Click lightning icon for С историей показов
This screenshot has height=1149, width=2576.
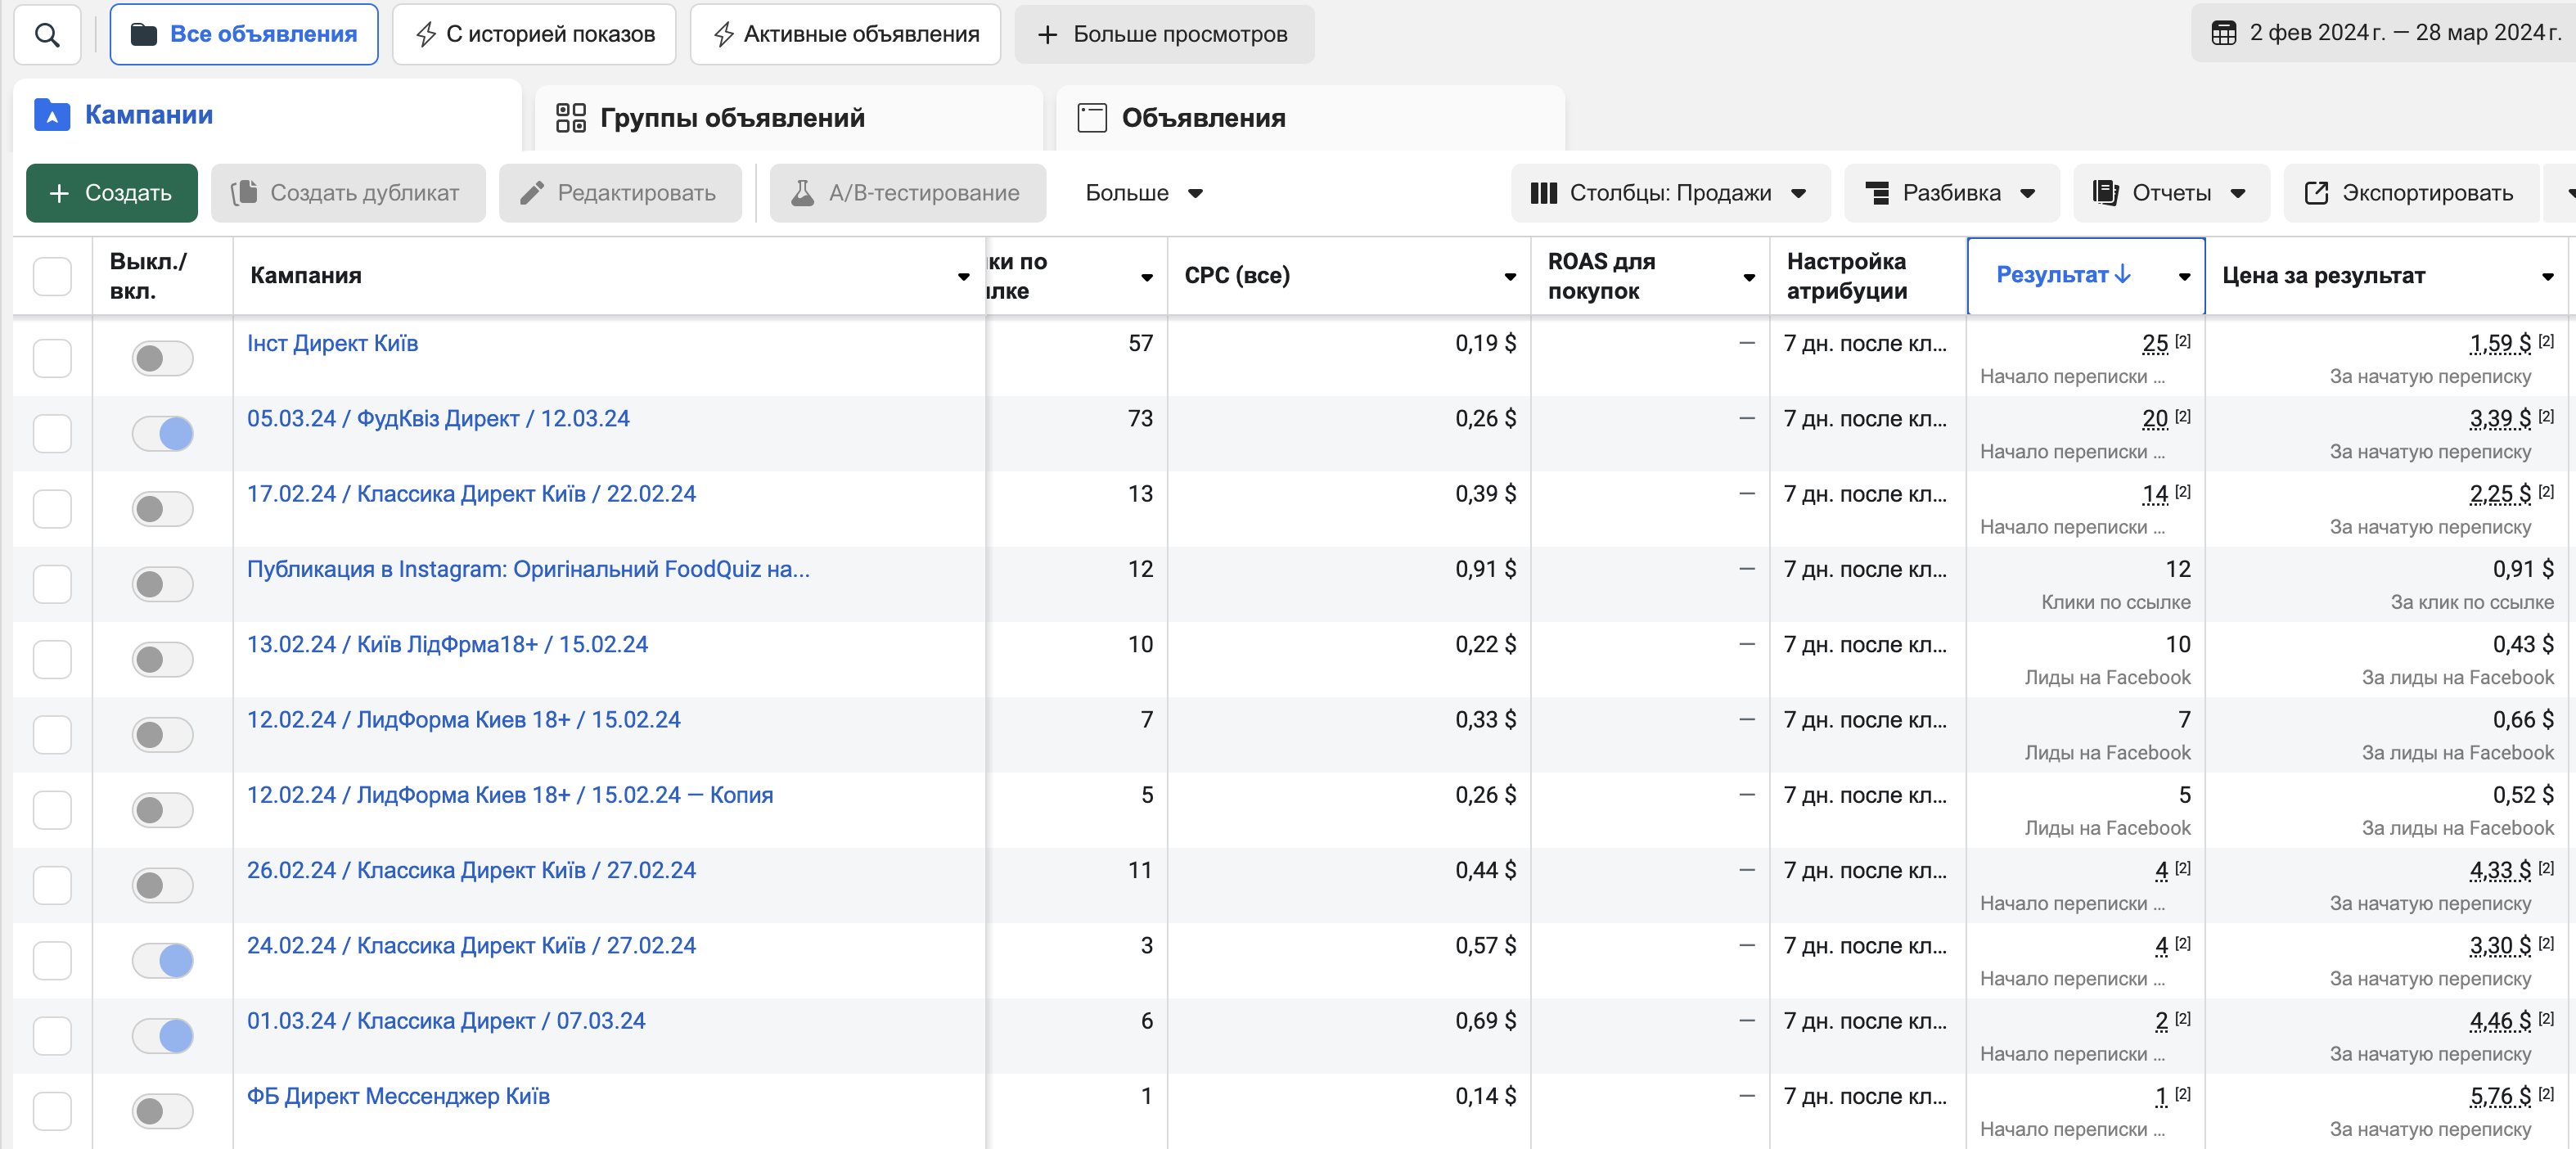click(x=426, y=35)
